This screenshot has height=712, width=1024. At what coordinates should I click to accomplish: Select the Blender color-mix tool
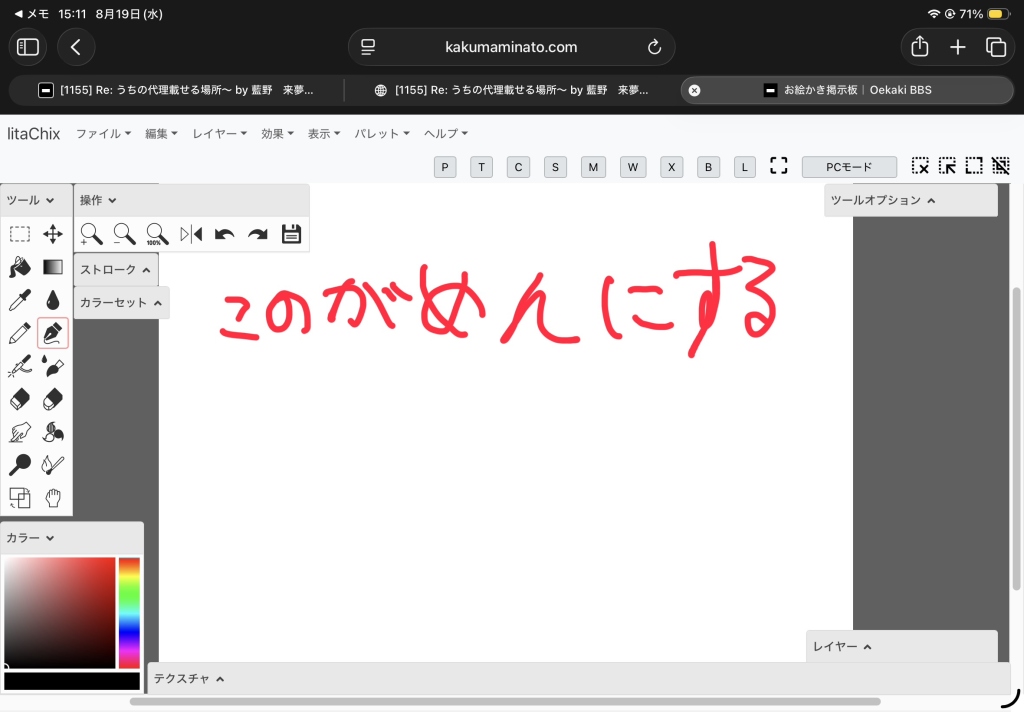[53, 432]
